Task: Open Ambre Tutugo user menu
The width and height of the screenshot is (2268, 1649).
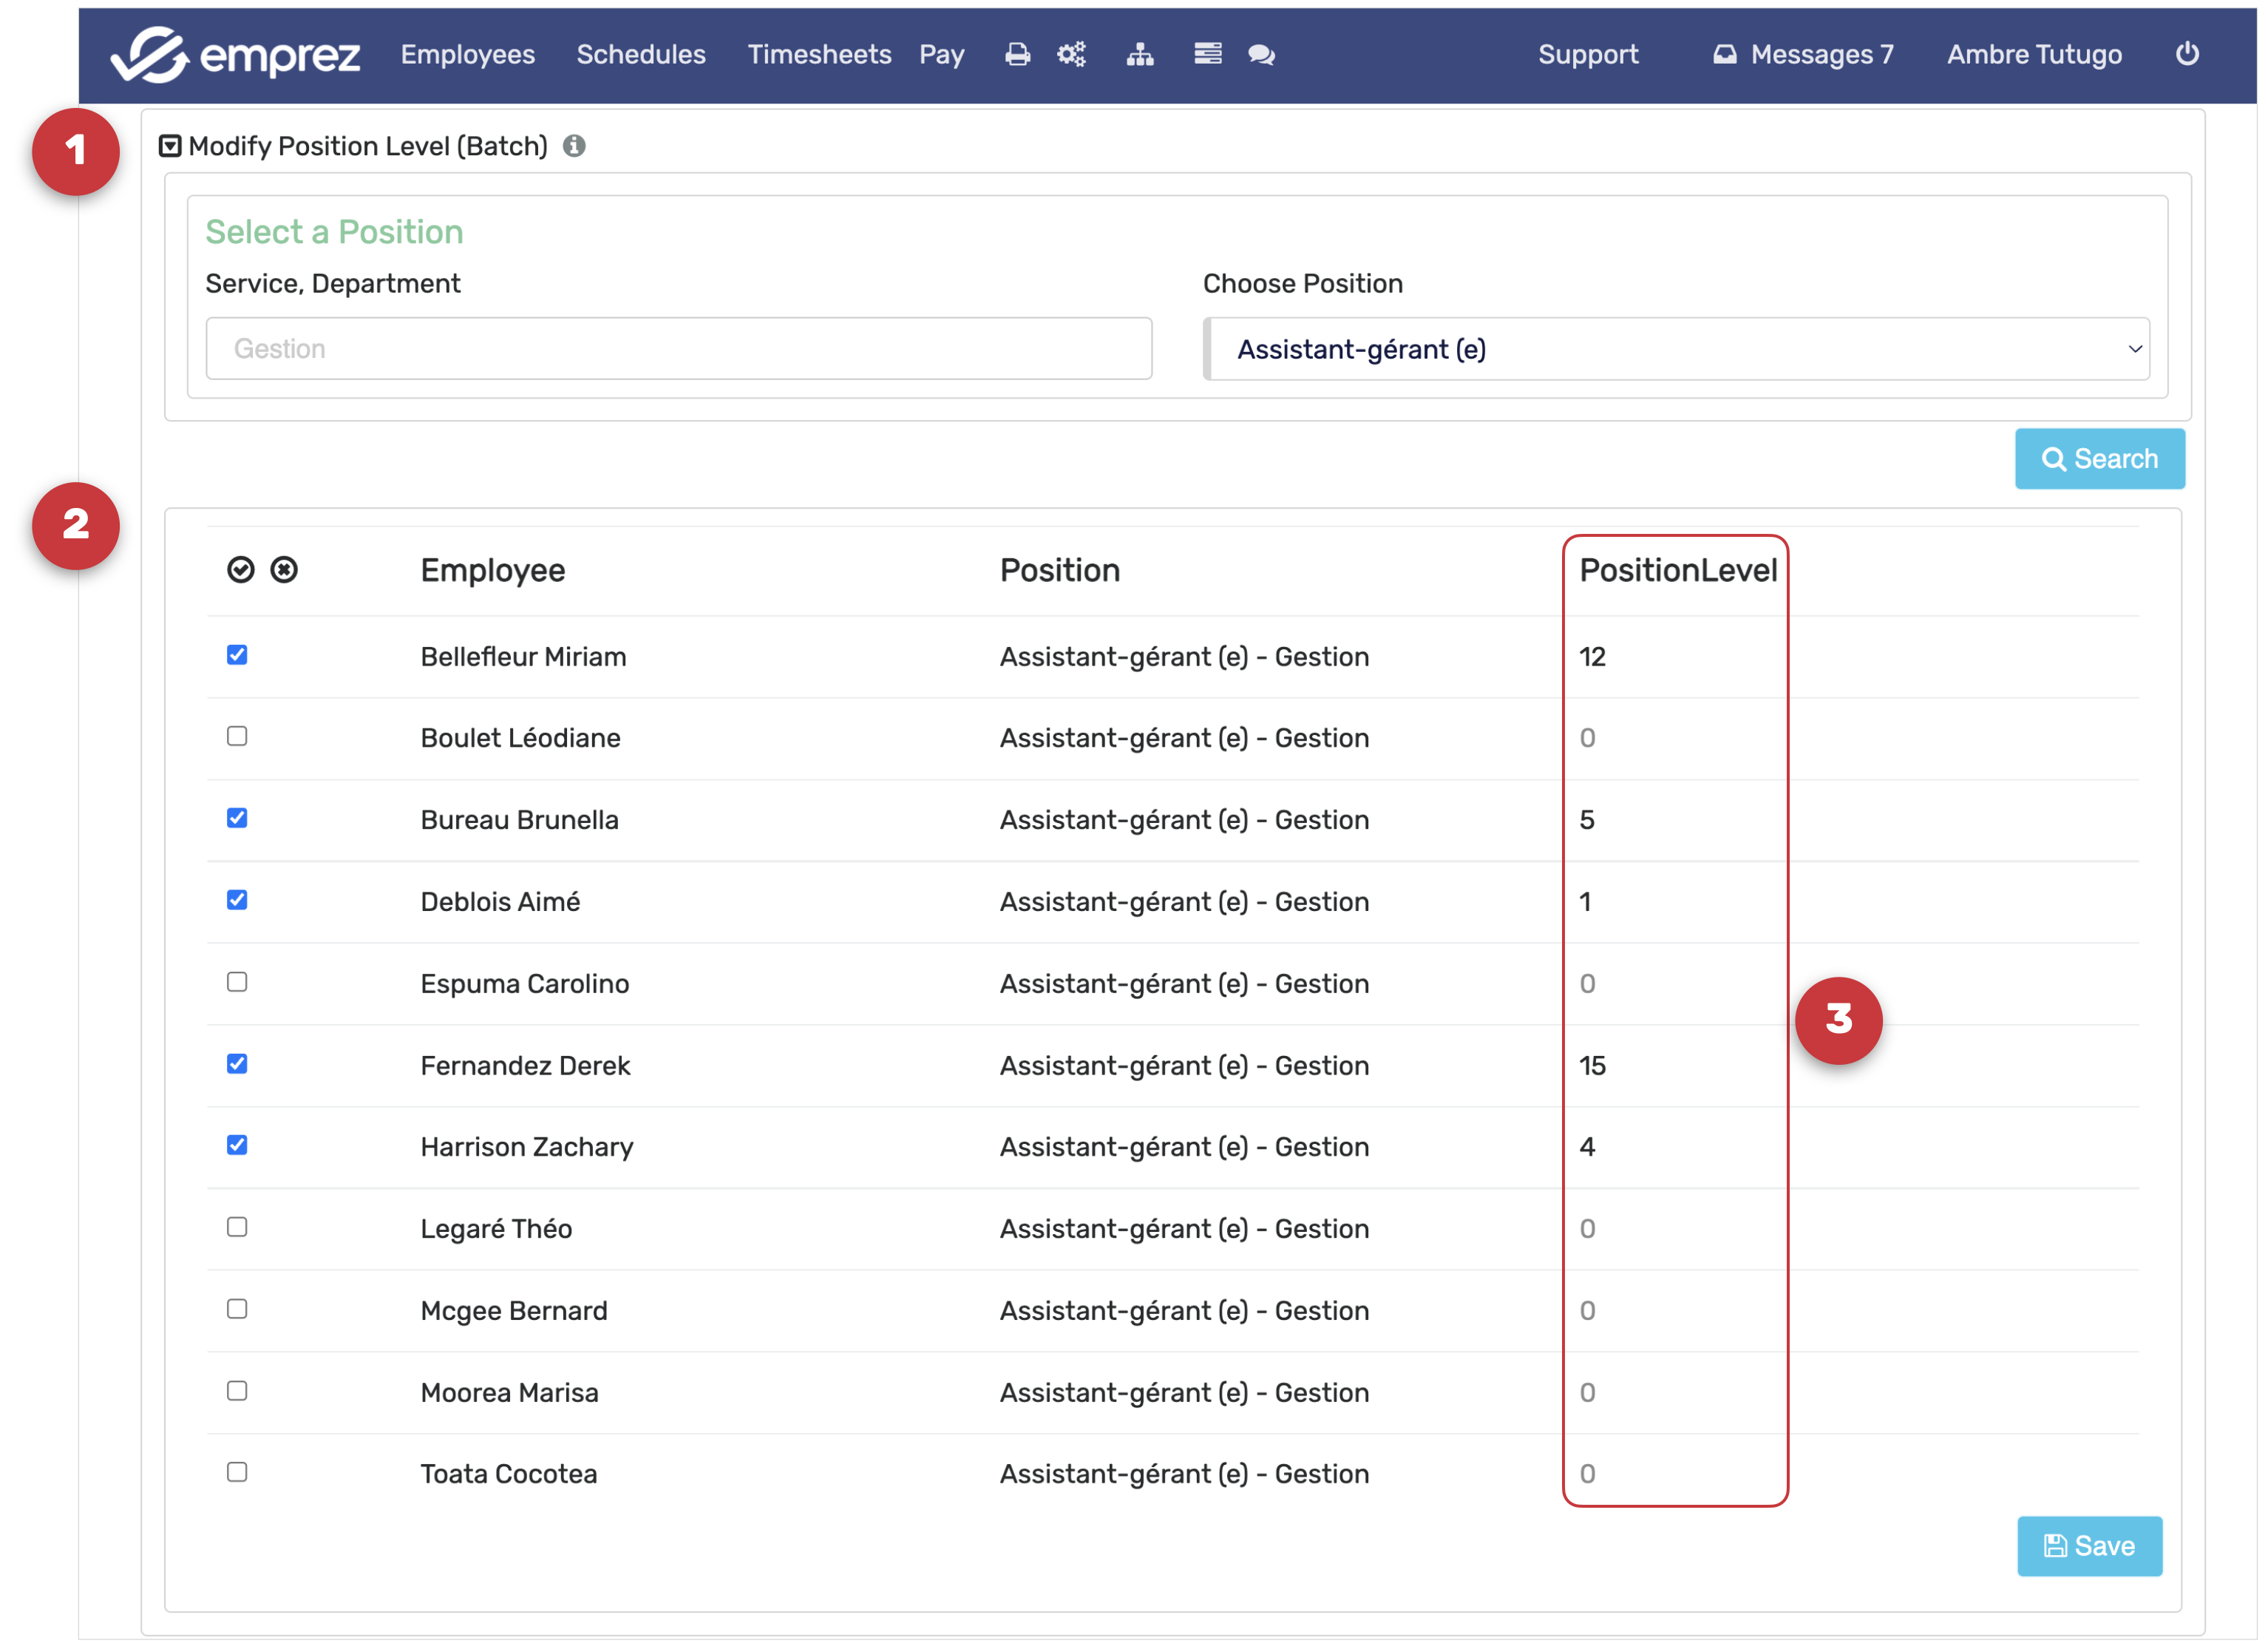Action: click(2033, 54)
